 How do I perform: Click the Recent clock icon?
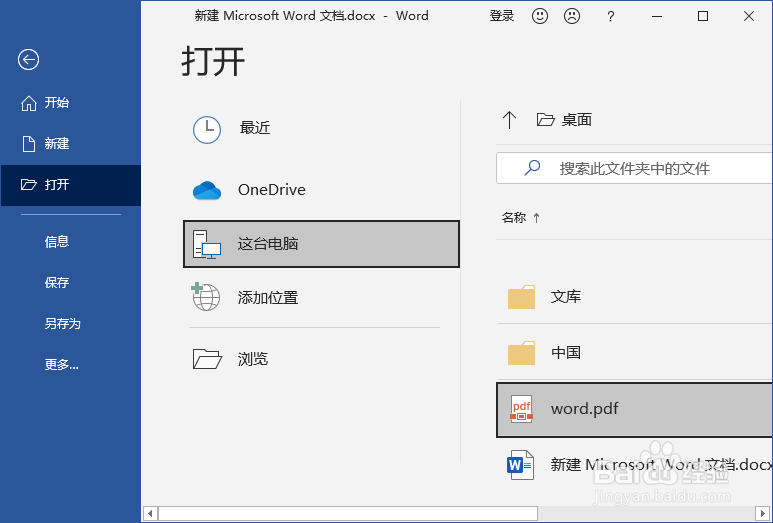click(206, 128)
